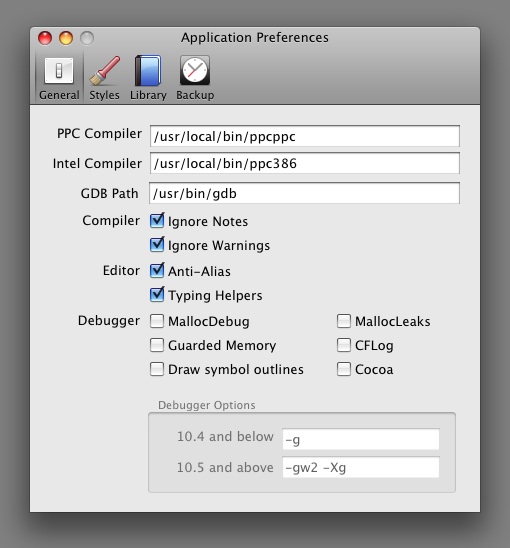This screenshot has width=510, height=548.
Task: Check the Cocoa debugger checkbox
Action: (344, 369)
